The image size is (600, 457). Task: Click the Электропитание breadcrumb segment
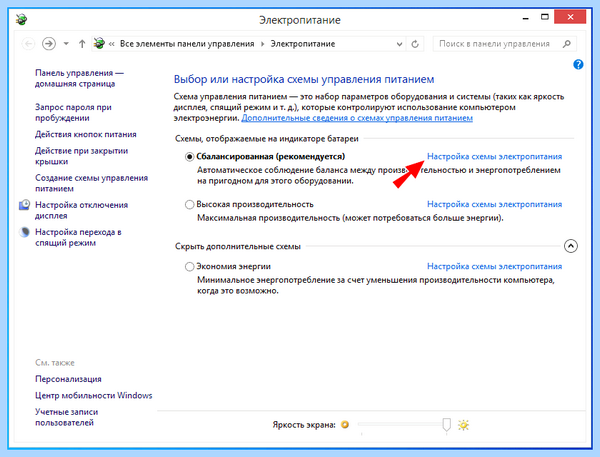pos(303,44)
